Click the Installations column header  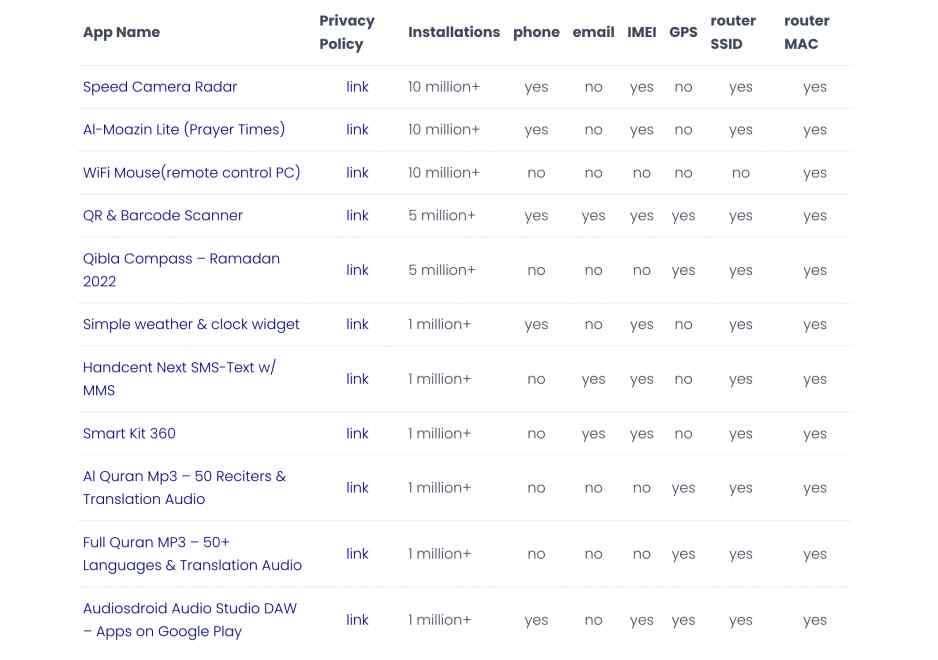tap(454, 32)
